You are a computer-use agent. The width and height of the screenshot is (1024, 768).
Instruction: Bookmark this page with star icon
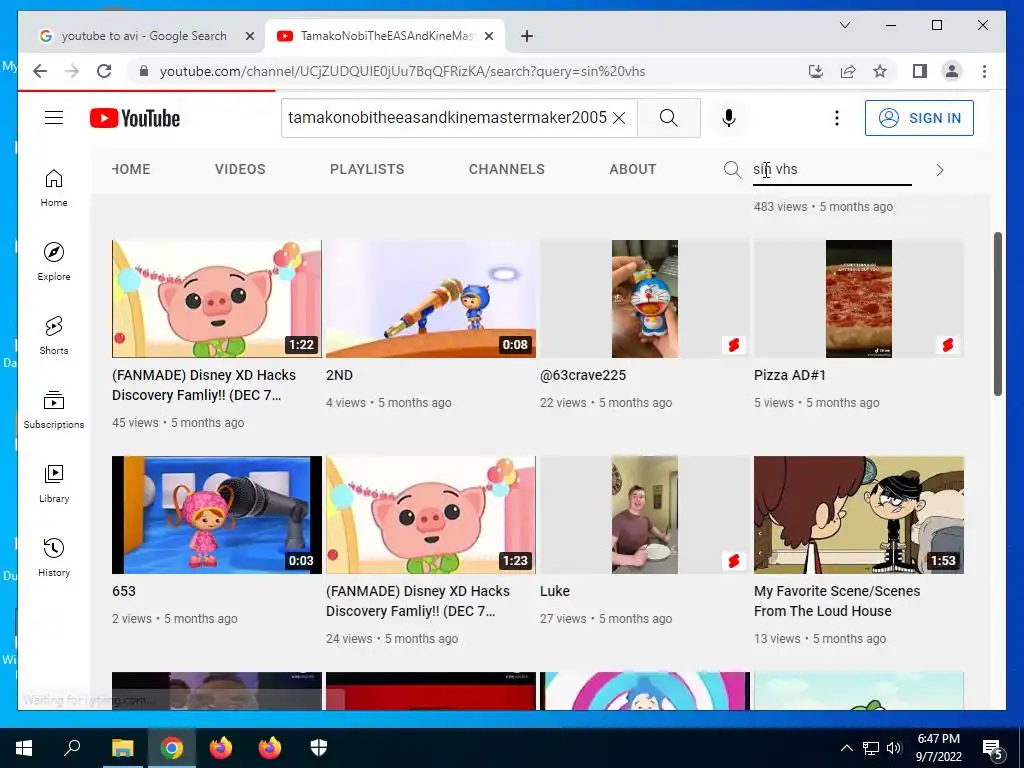pos(880,71)
